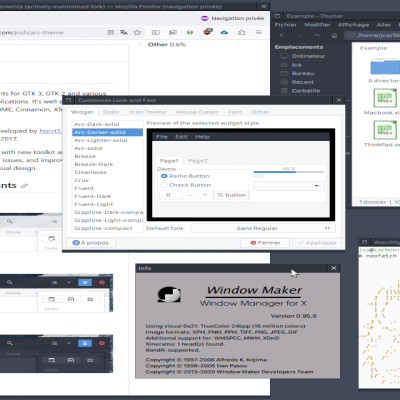This screenshot has height=400, width=400.
Task: Switch to the Mouse Cursor tab
Action: pyautogui.click(x=197, y=112)
